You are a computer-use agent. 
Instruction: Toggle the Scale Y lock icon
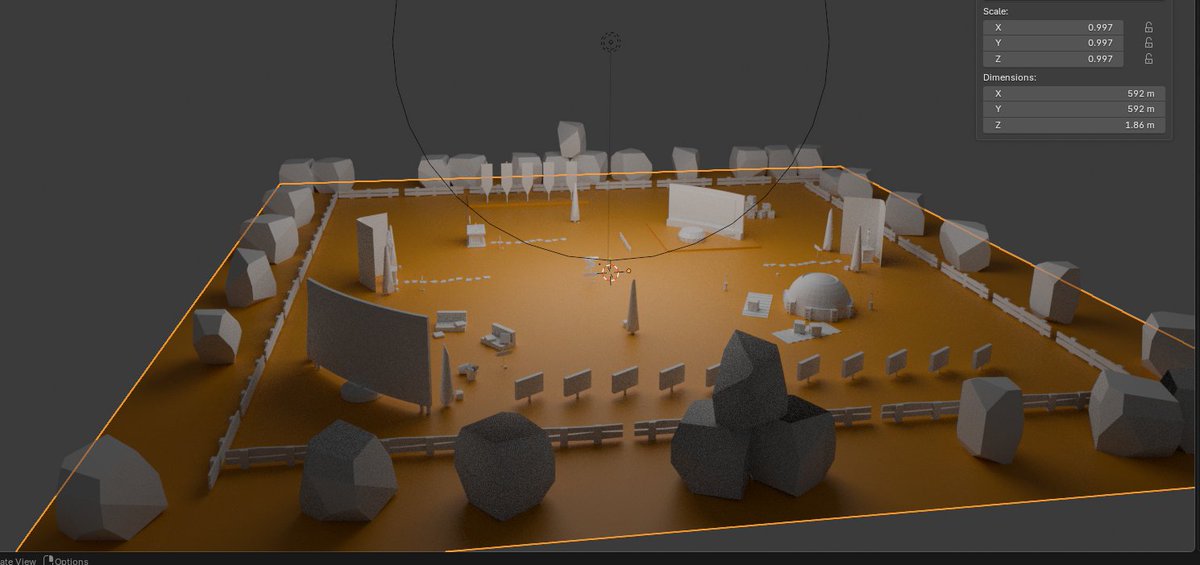point(1148,43)
